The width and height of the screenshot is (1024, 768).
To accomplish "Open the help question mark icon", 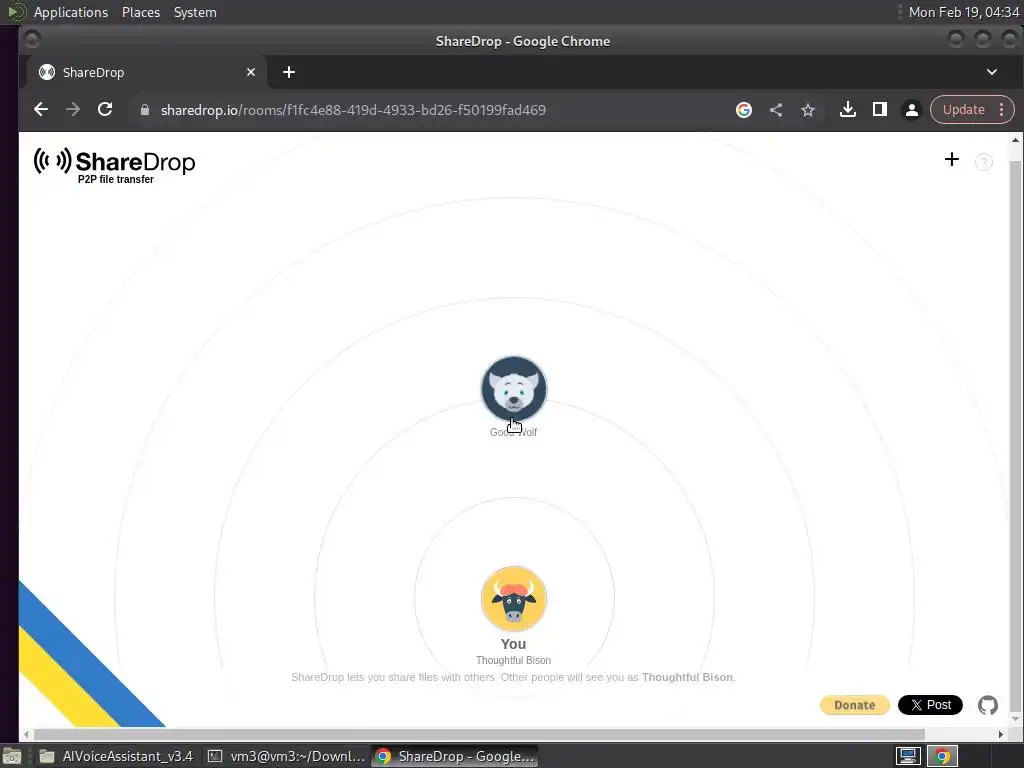I will point(984,162).
